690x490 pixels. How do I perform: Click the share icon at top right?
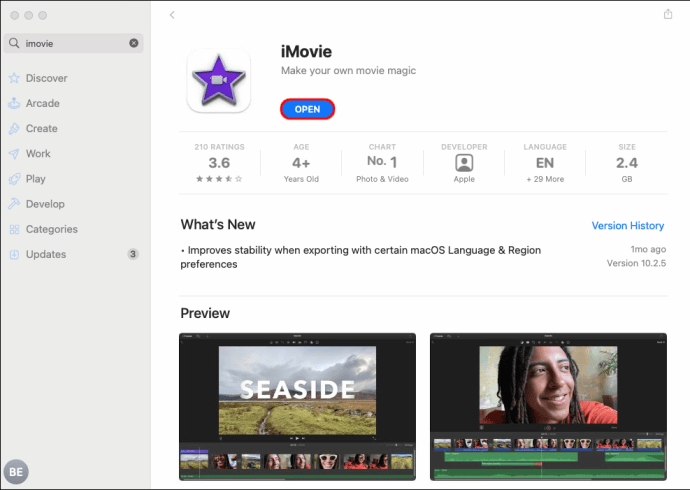point(668,14)
